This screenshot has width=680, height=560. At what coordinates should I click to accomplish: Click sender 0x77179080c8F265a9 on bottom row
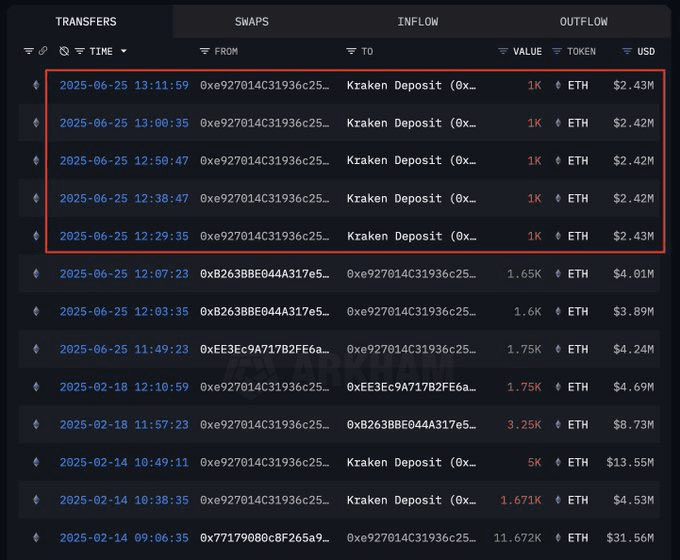pyautogui.click(x=264, y=538)
